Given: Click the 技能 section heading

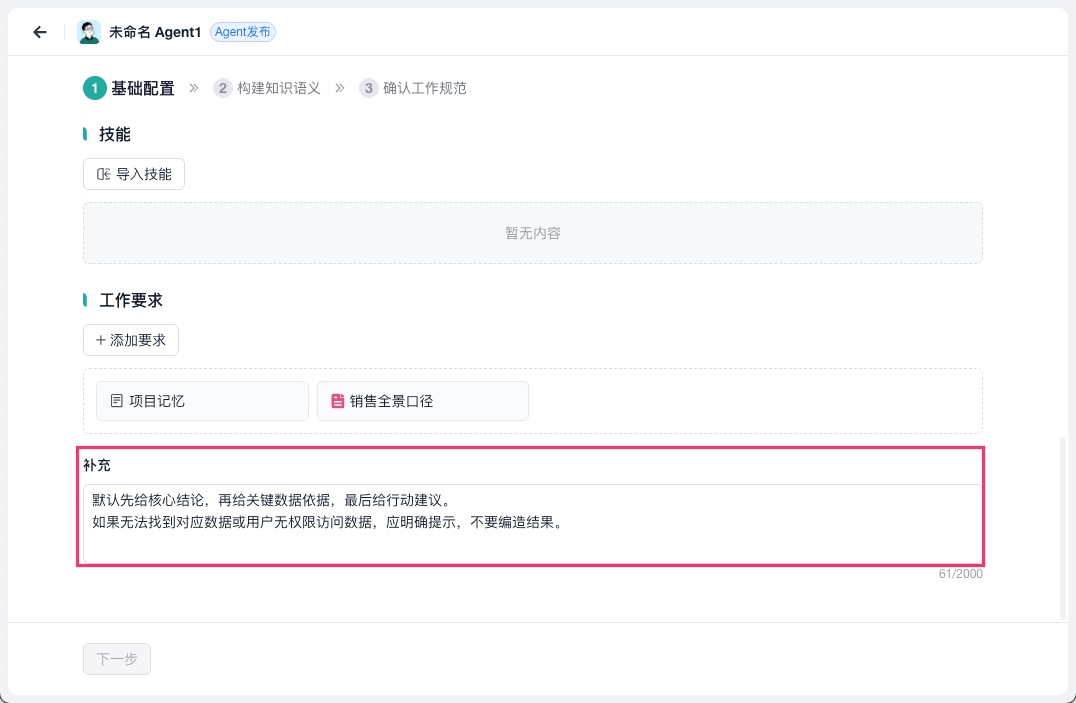Looking at the screenshot, I should (115, 135).
